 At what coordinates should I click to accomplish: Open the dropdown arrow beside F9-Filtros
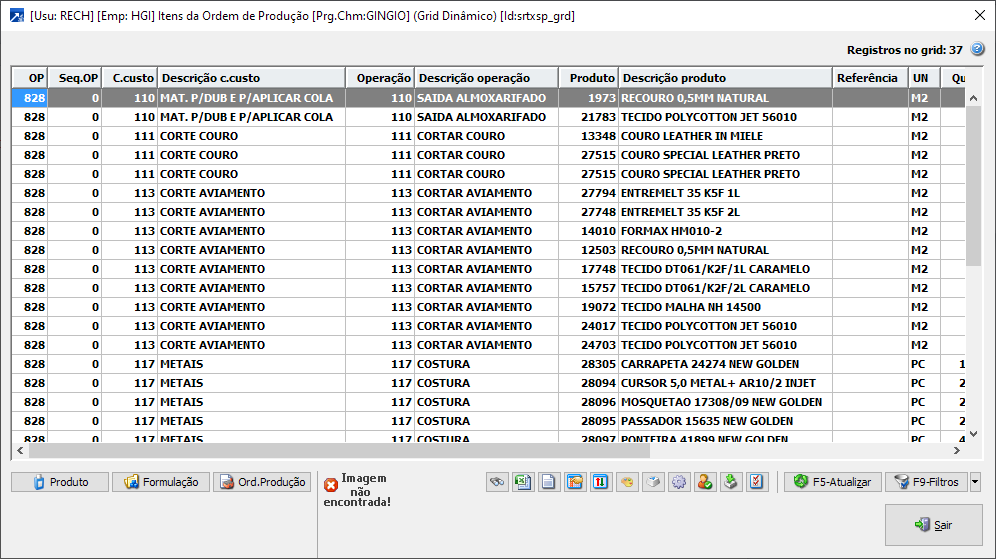(x=975, y=482)
